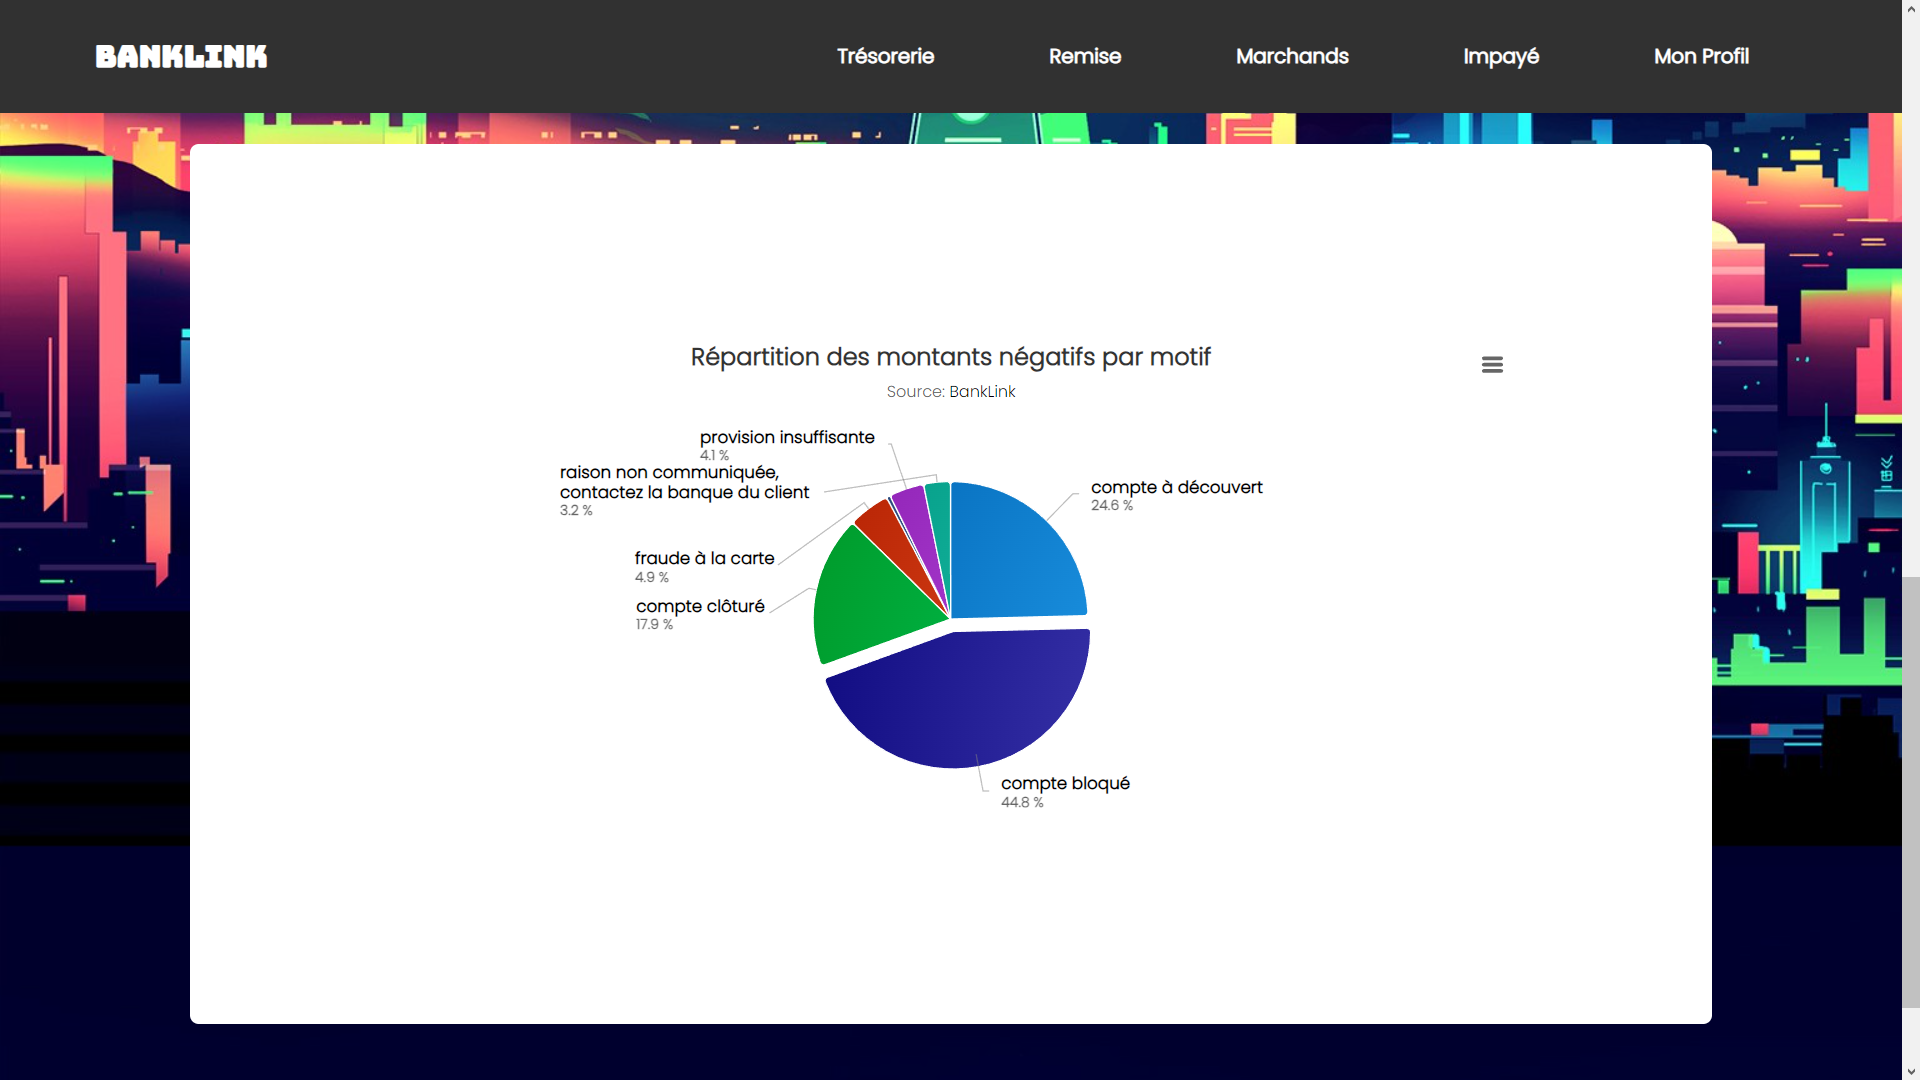Click the scrollbar down arrow

tap(1911, 1072)
